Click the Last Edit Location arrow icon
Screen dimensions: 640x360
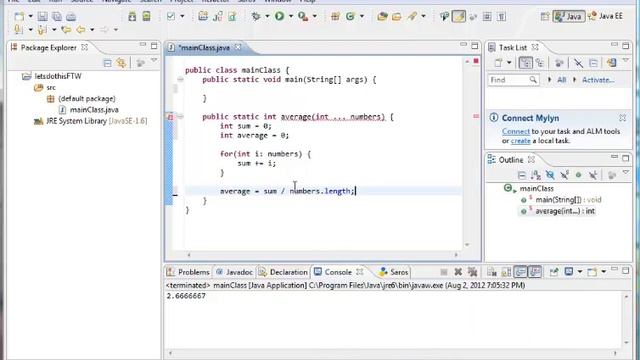66,29
